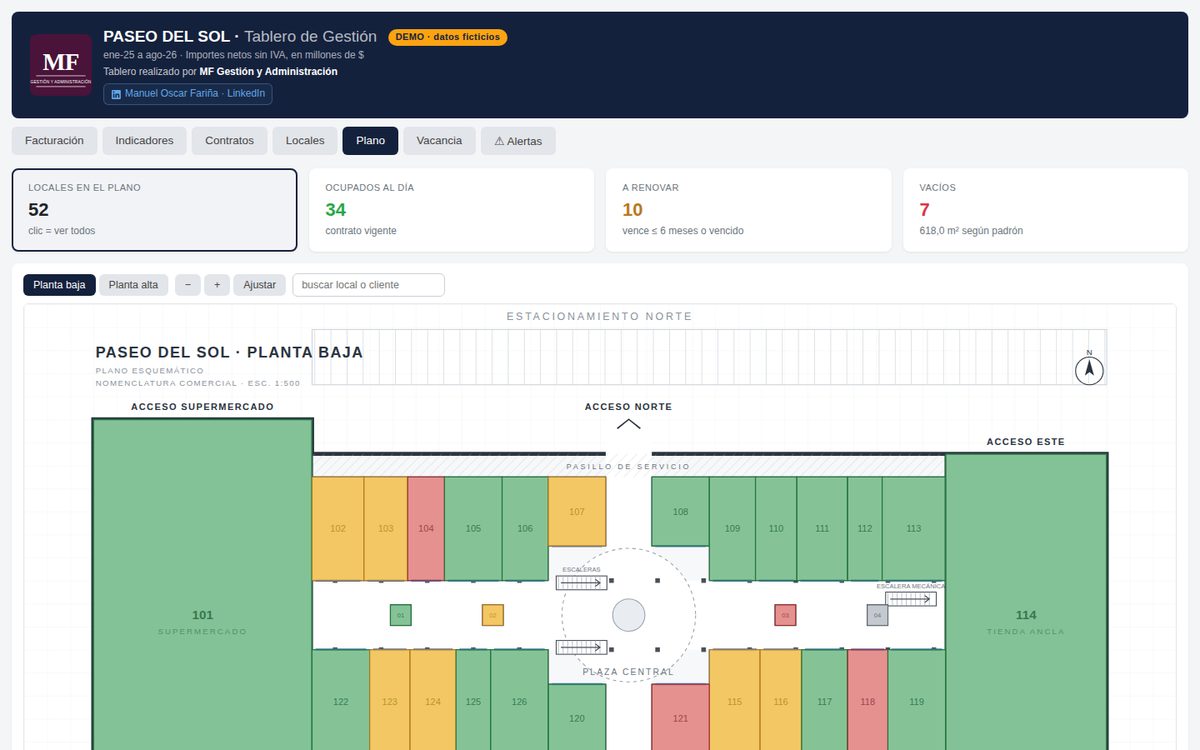Focus the buscar local o cliente field
This screenshot has width=1200, height=750.
368,285
